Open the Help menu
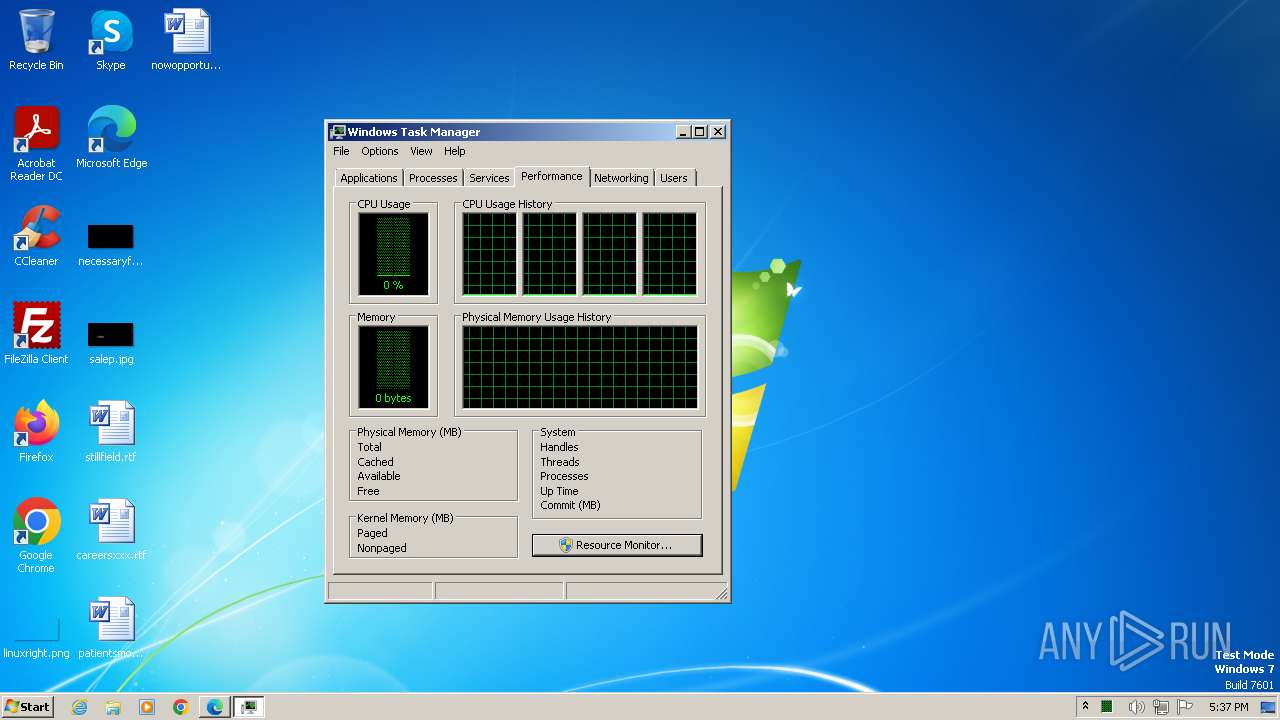Image resolution: width=1280 pixels, height=720 pixels. click(x=455, y=151)
